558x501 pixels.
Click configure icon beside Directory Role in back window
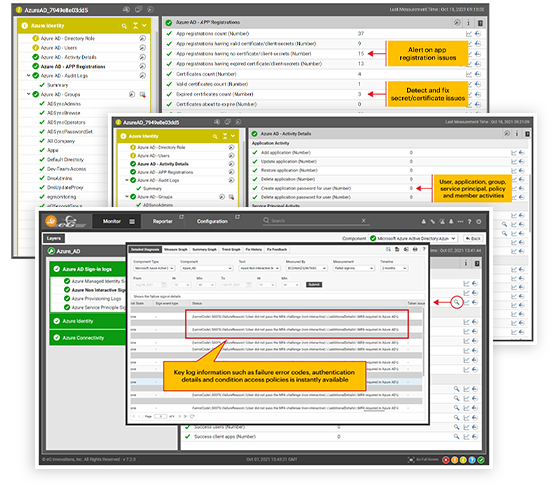(142, 38)
